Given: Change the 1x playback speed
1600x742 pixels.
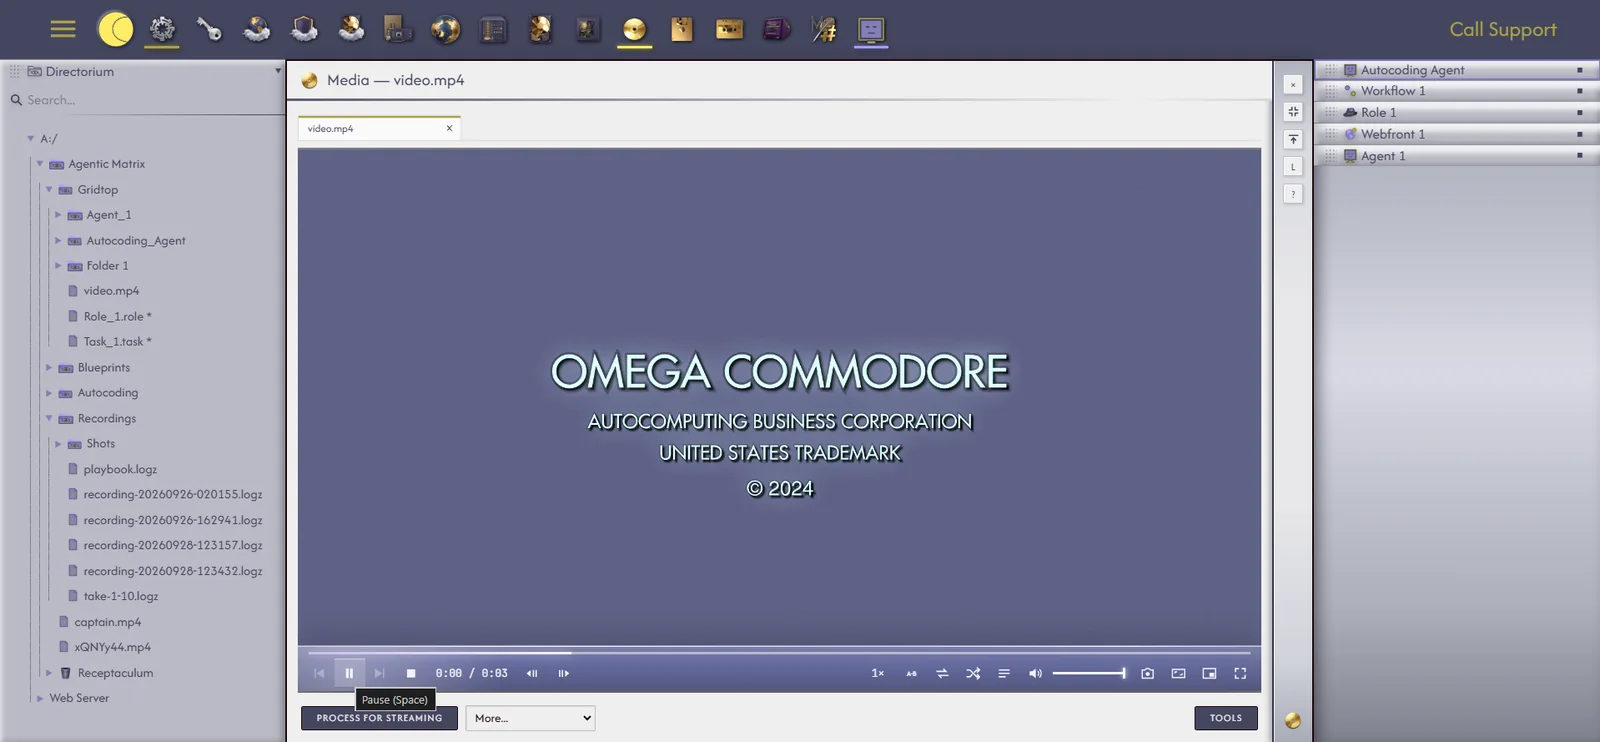Looking at the screenshot, I should coord(877,674).
